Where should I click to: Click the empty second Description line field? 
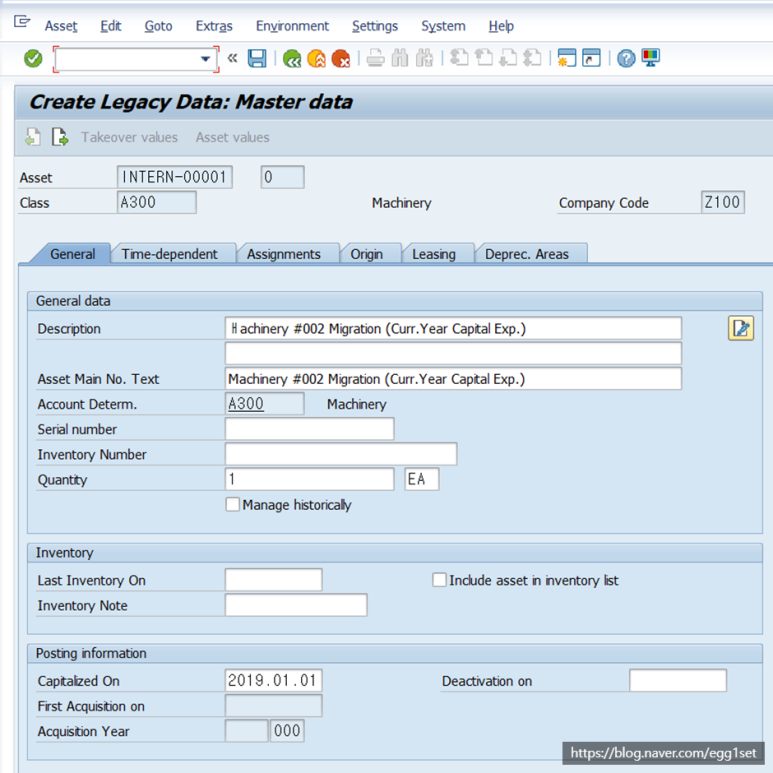[453, 353]
